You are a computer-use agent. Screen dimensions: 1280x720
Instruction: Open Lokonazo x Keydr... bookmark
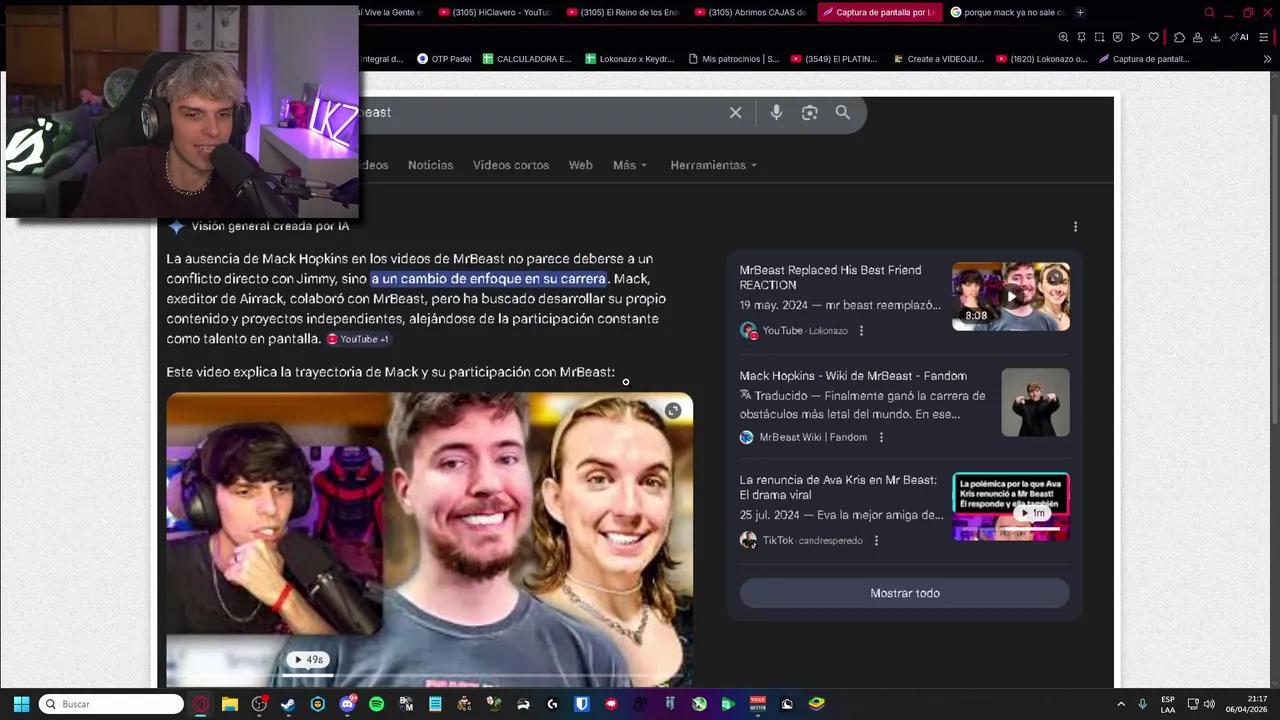630,59
